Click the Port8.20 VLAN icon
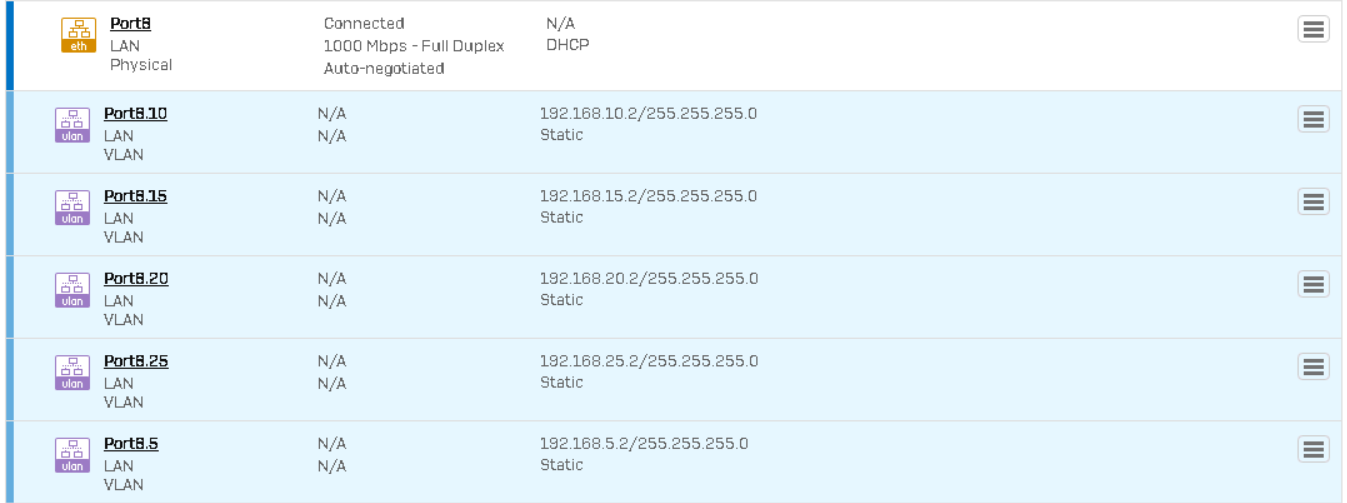 72,290
